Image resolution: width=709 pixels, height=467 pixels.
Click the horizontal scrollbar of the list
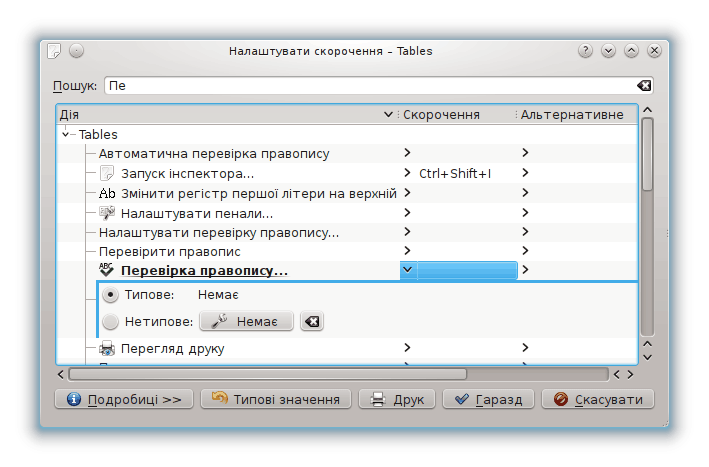pyautogui.click(x=267, y=374)
